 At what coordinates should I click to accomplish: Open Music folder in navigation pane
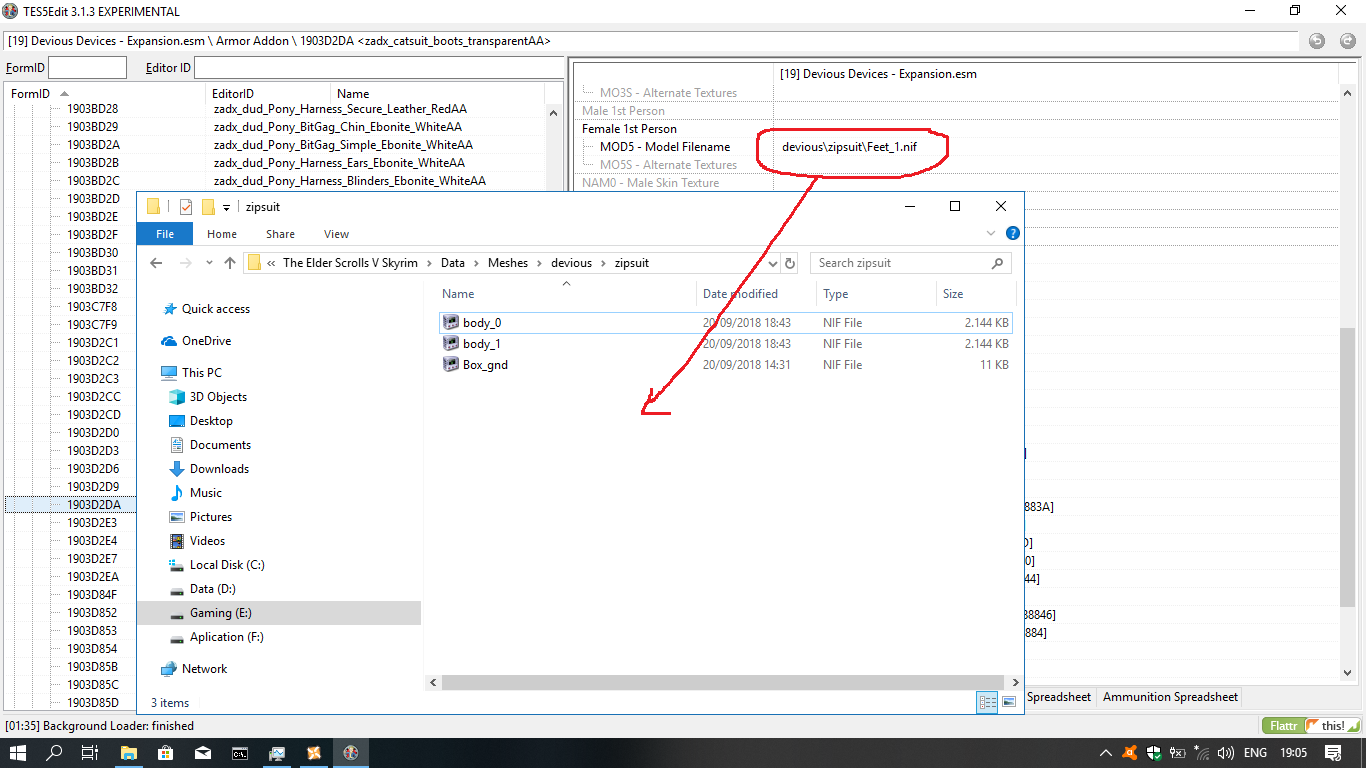[205, 493]
